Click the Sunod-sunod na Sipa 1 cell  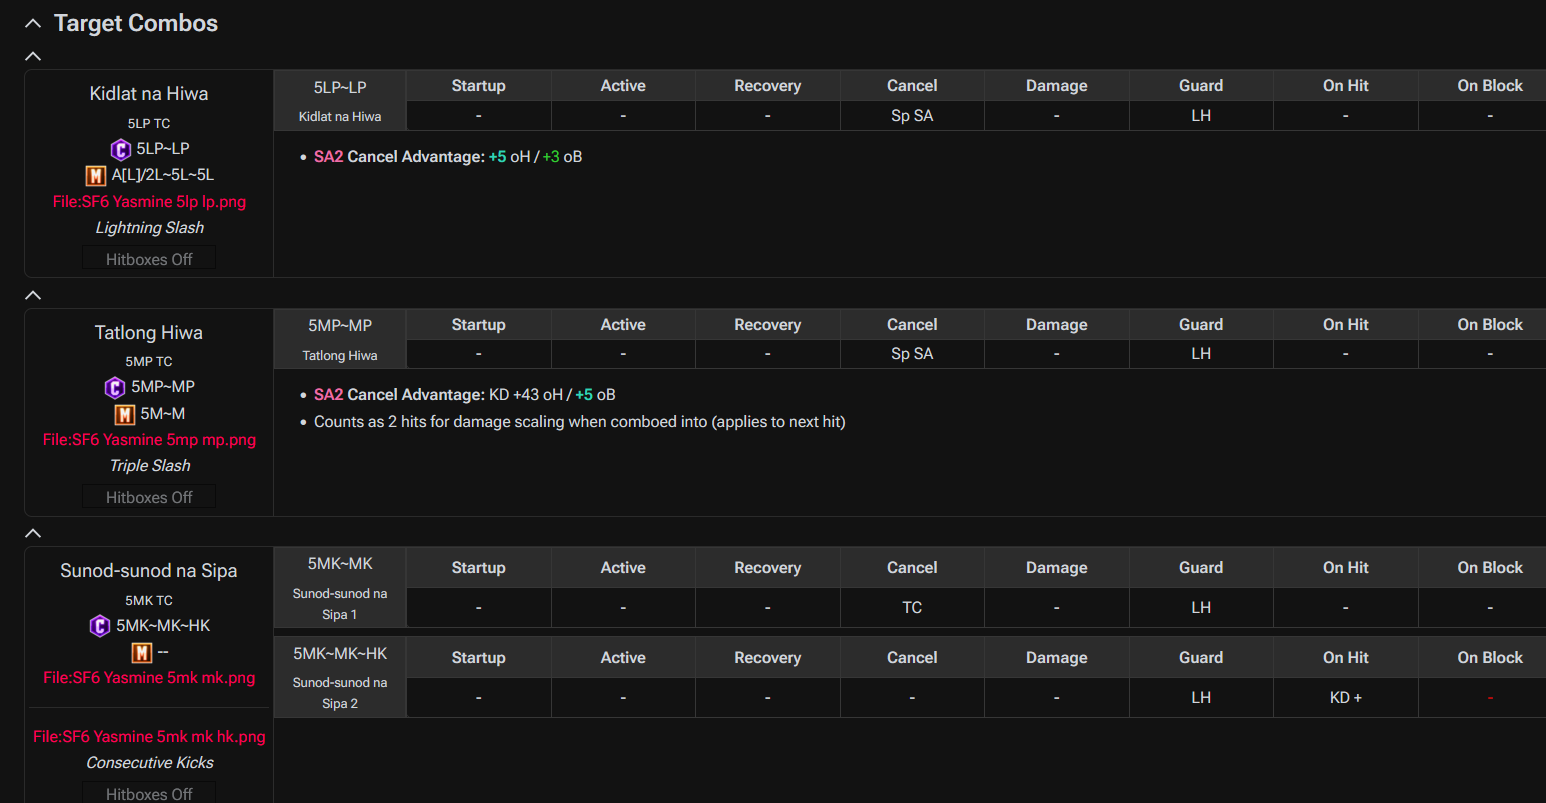(340, 604)
